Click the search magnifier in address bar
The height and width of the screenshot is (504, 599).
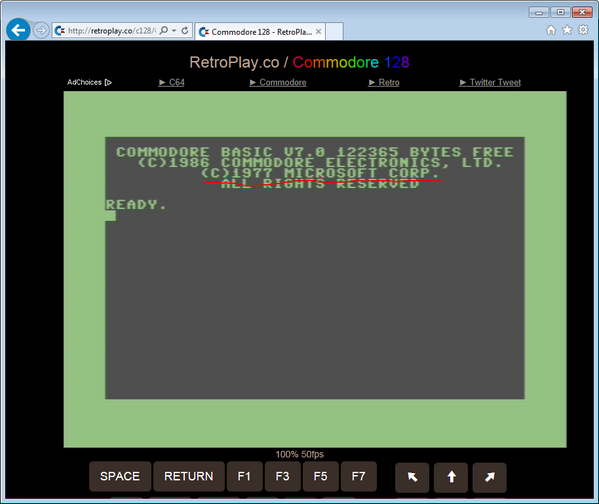164,30
